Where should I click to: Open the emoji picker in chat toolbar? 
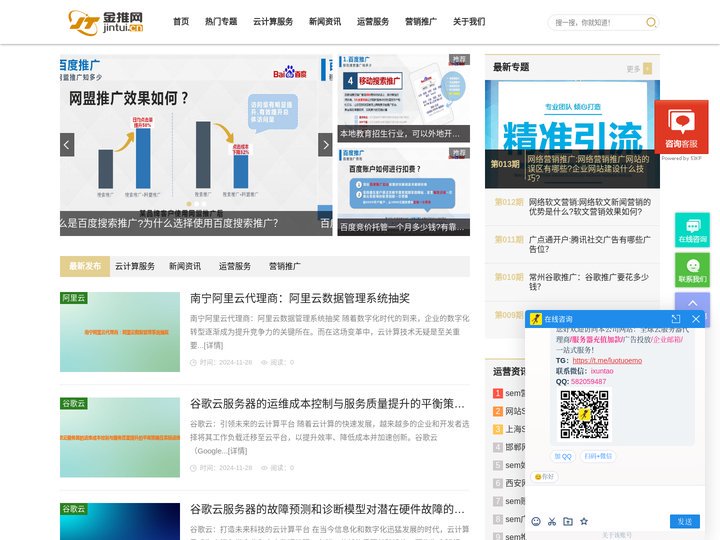click(536, 521)
